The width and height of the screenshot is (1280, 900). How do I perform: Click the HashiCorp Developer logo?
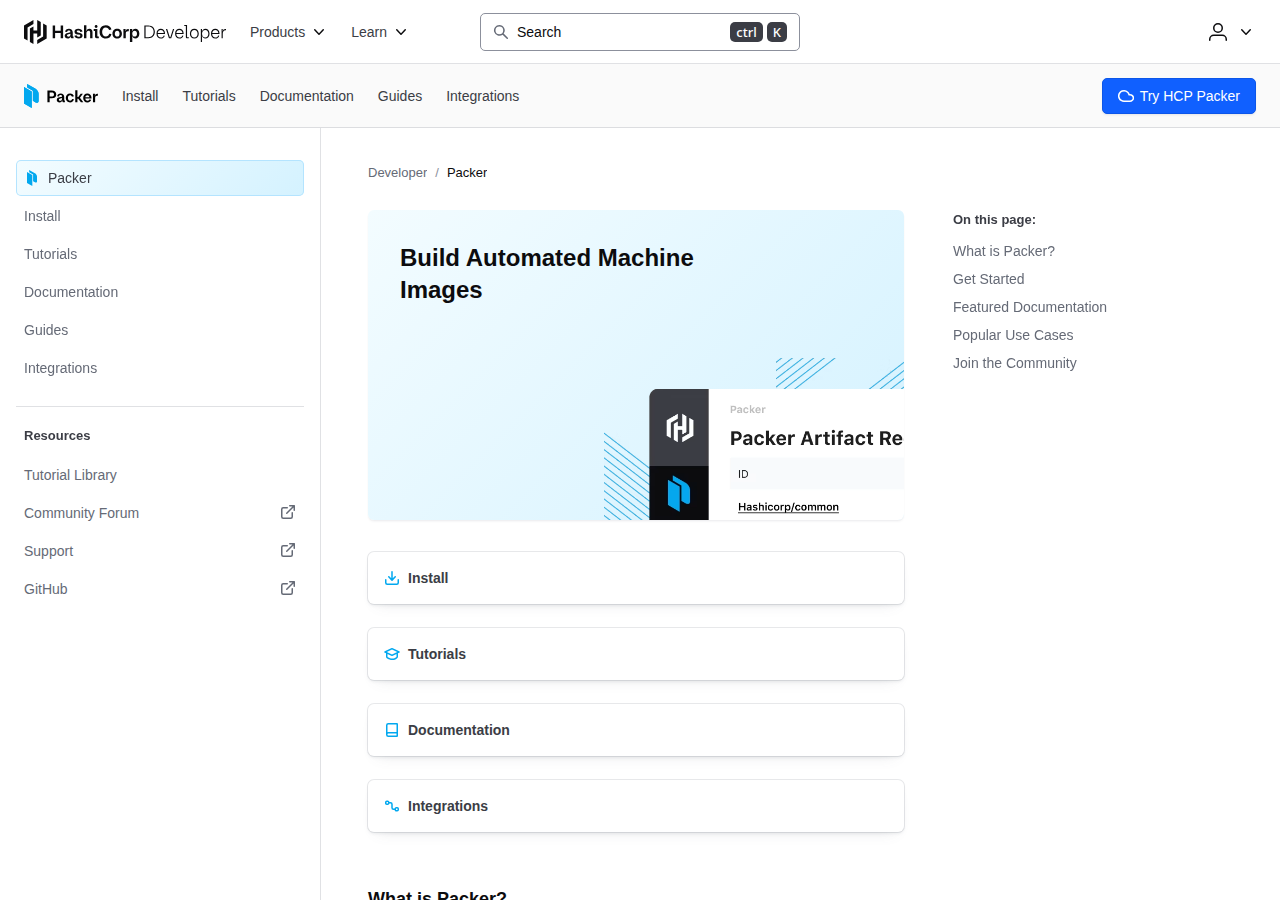click(x=125, y=32)
